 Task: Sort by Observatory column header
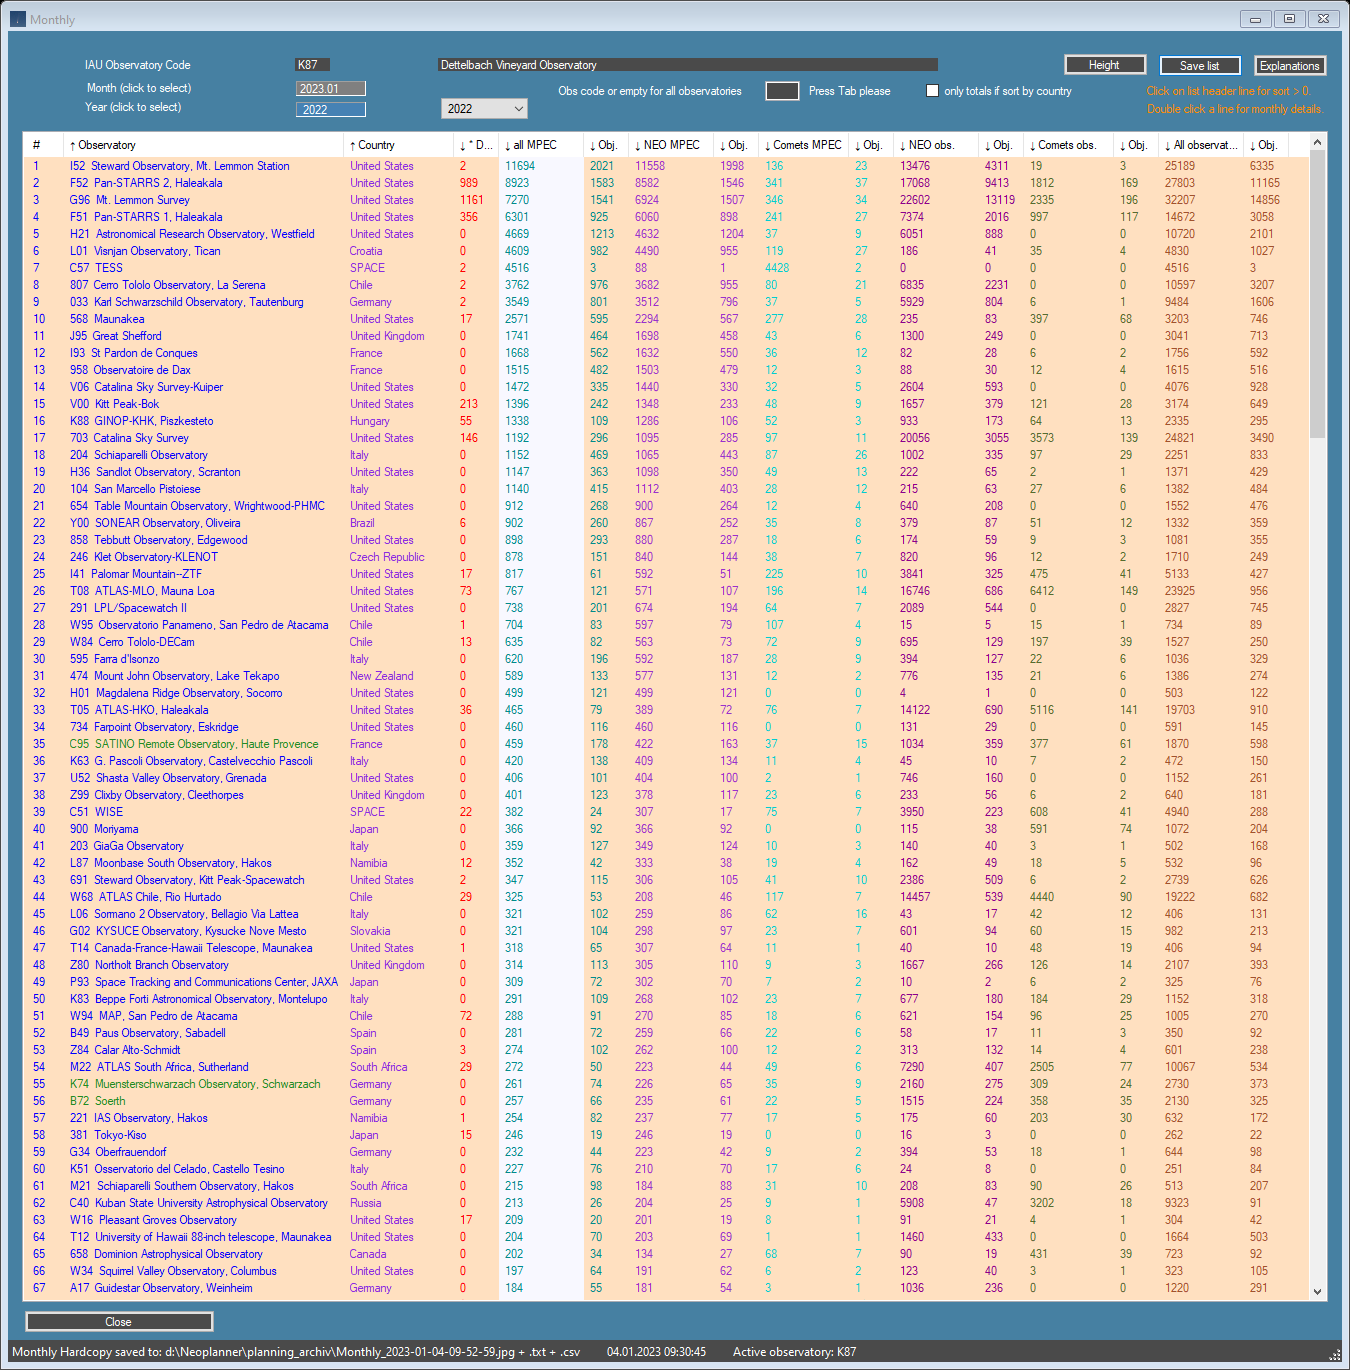[201, 145]
